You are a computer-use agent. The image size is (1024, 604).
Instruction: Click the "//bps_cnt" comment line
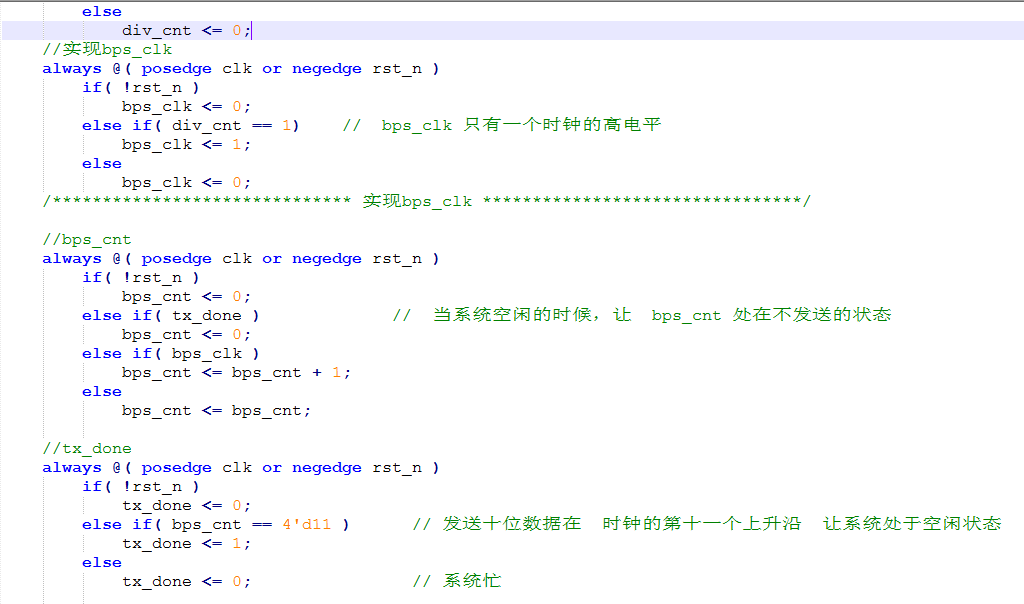87,240
